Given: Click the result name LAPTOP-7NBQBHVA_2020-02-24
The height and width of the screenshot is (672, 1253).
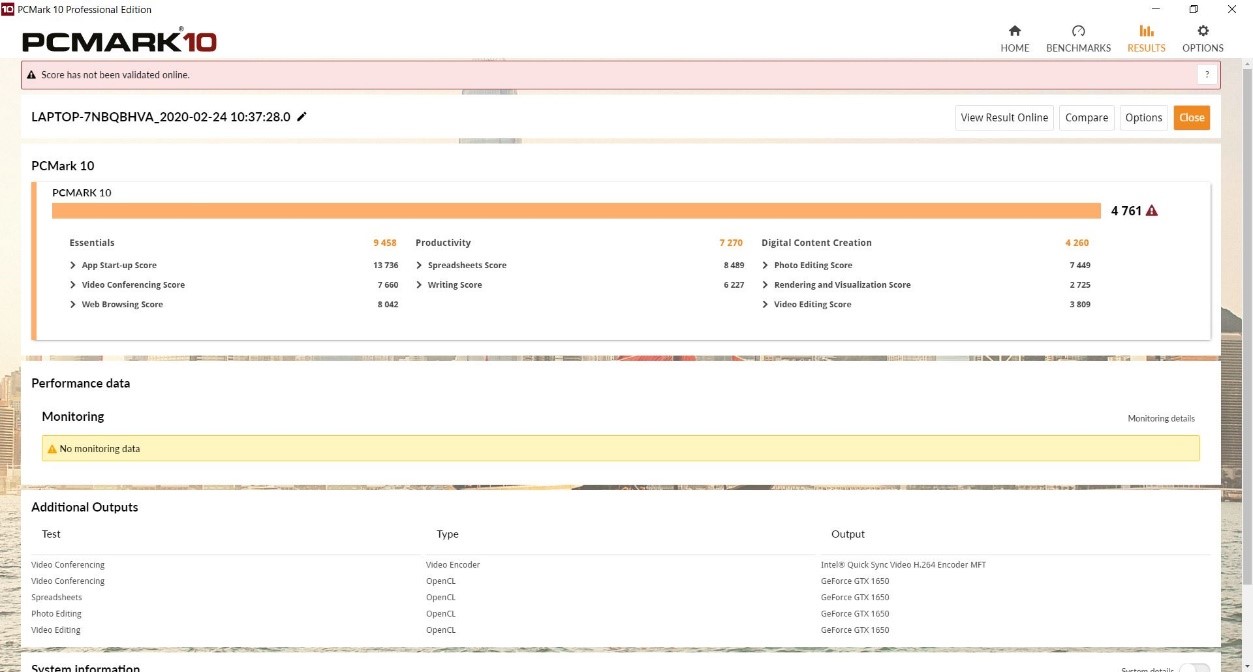Looking at the screenshot, I should click(161, 117).
